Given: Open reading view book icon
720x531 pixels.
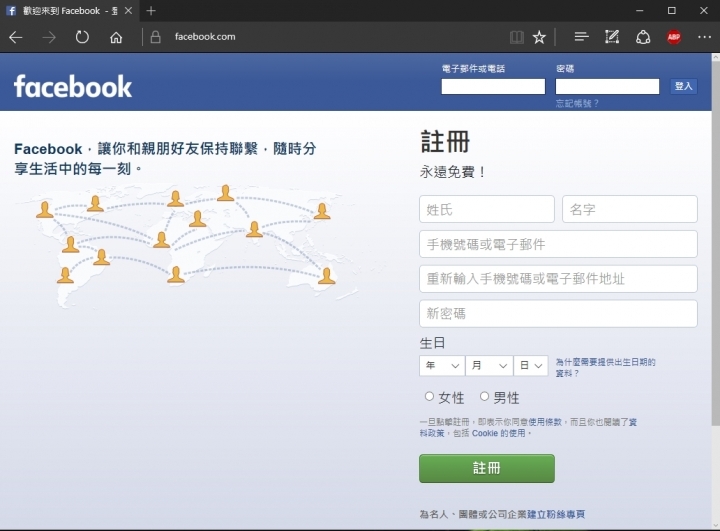Looking at the screenshot, I should (517, 37).
